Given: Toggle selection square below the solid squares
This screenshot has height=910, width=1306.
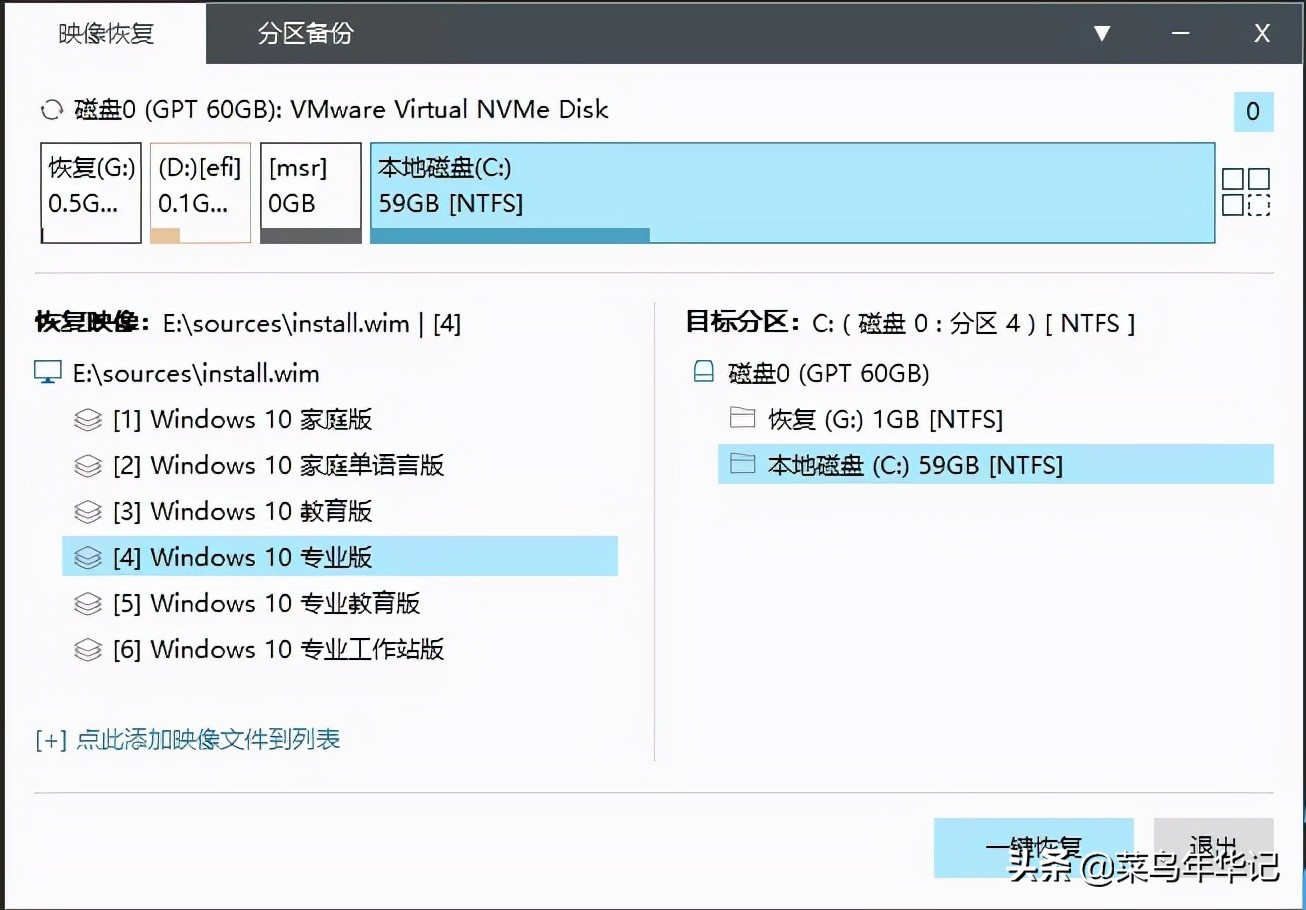Looking at the screenshot, I should click(x=1232, y=206).
